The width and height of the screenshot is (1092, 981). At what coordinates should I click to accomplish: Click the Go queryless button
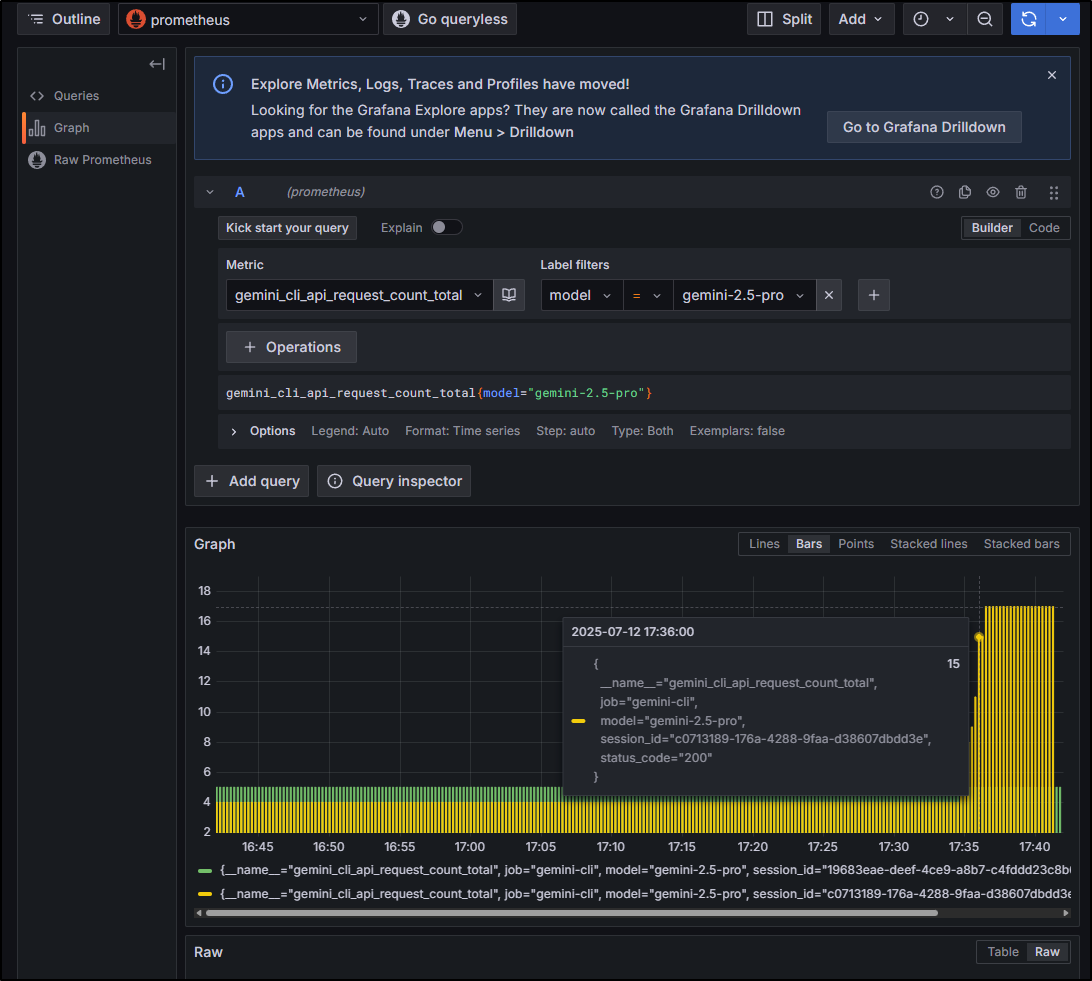click(450, 19)
